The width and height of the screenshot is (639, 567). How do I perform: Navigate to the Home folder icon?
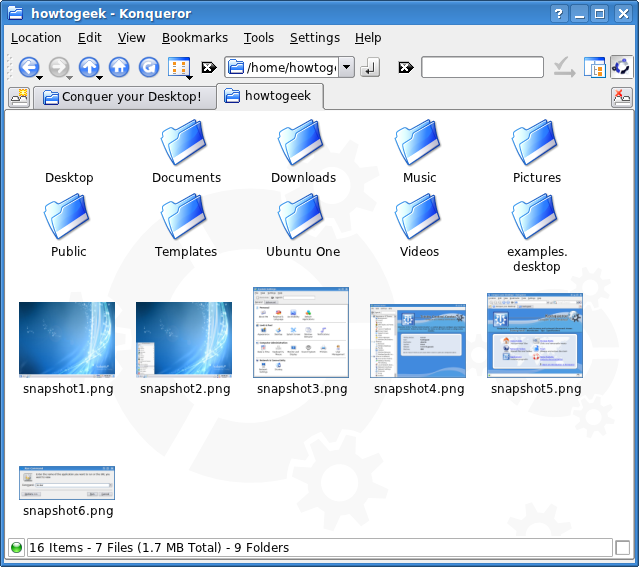[x=119, y=67]
